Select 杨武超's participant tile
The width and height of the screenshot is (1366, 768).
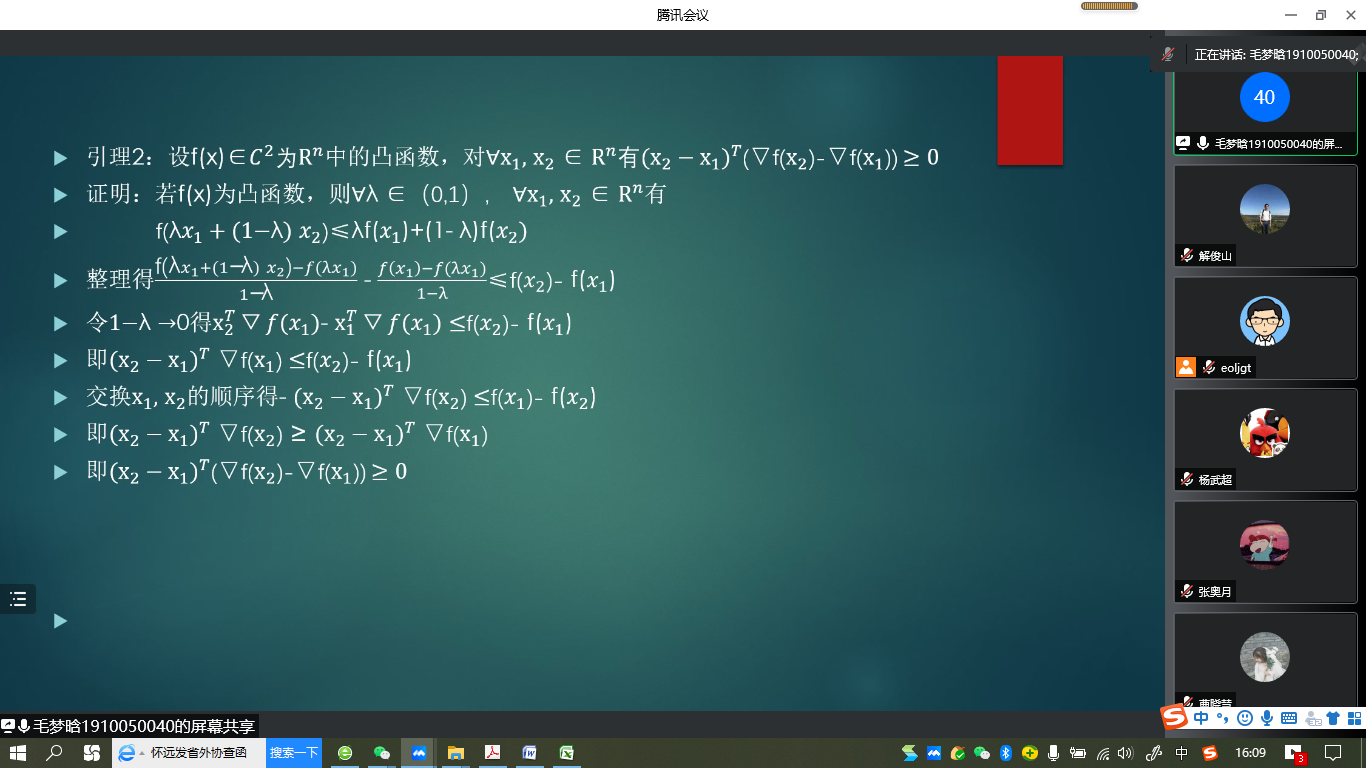[1265, 439]
